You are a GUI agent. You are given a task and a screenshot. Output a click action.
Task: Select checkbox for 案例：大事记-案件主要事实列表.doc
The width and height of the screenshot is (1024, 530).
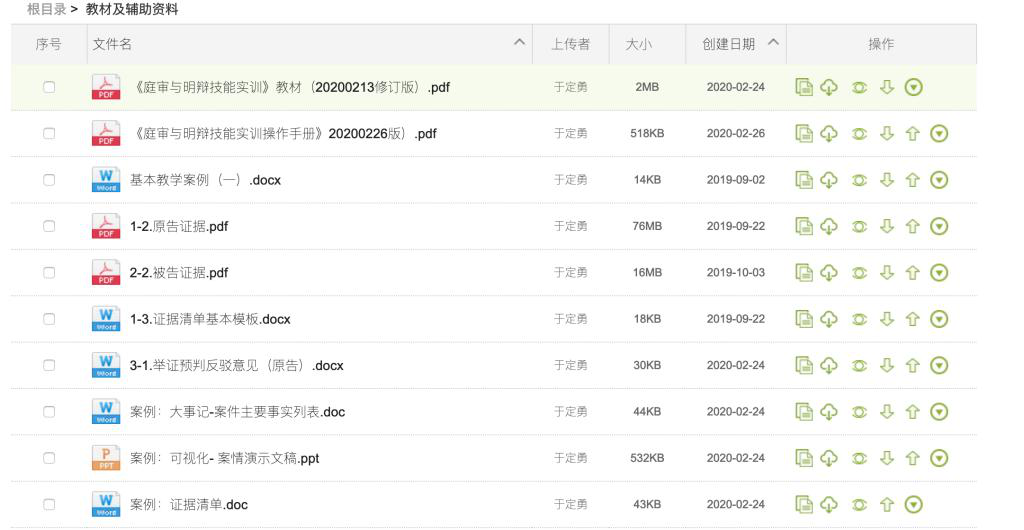(x=48, y=411)
